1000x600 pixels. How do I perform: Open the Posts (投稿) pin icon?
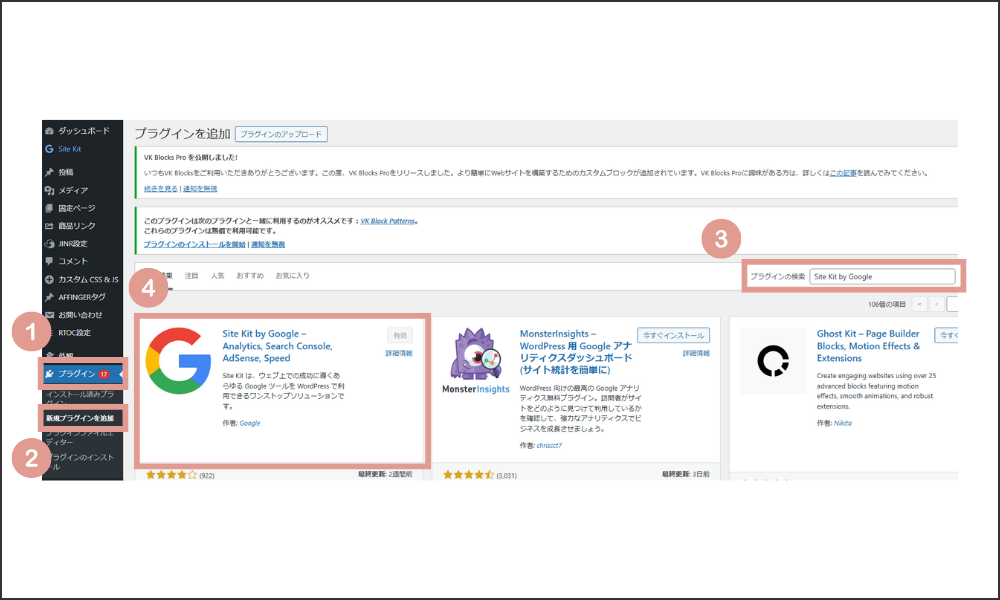(49, 172)
